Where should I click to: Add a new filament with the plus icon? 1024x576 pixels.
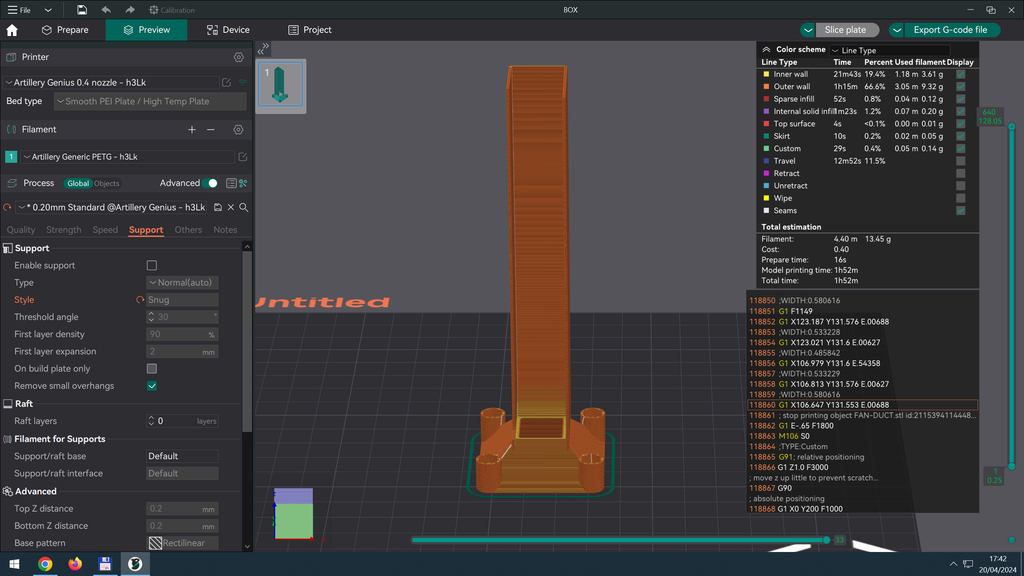[x=192, y=129]
